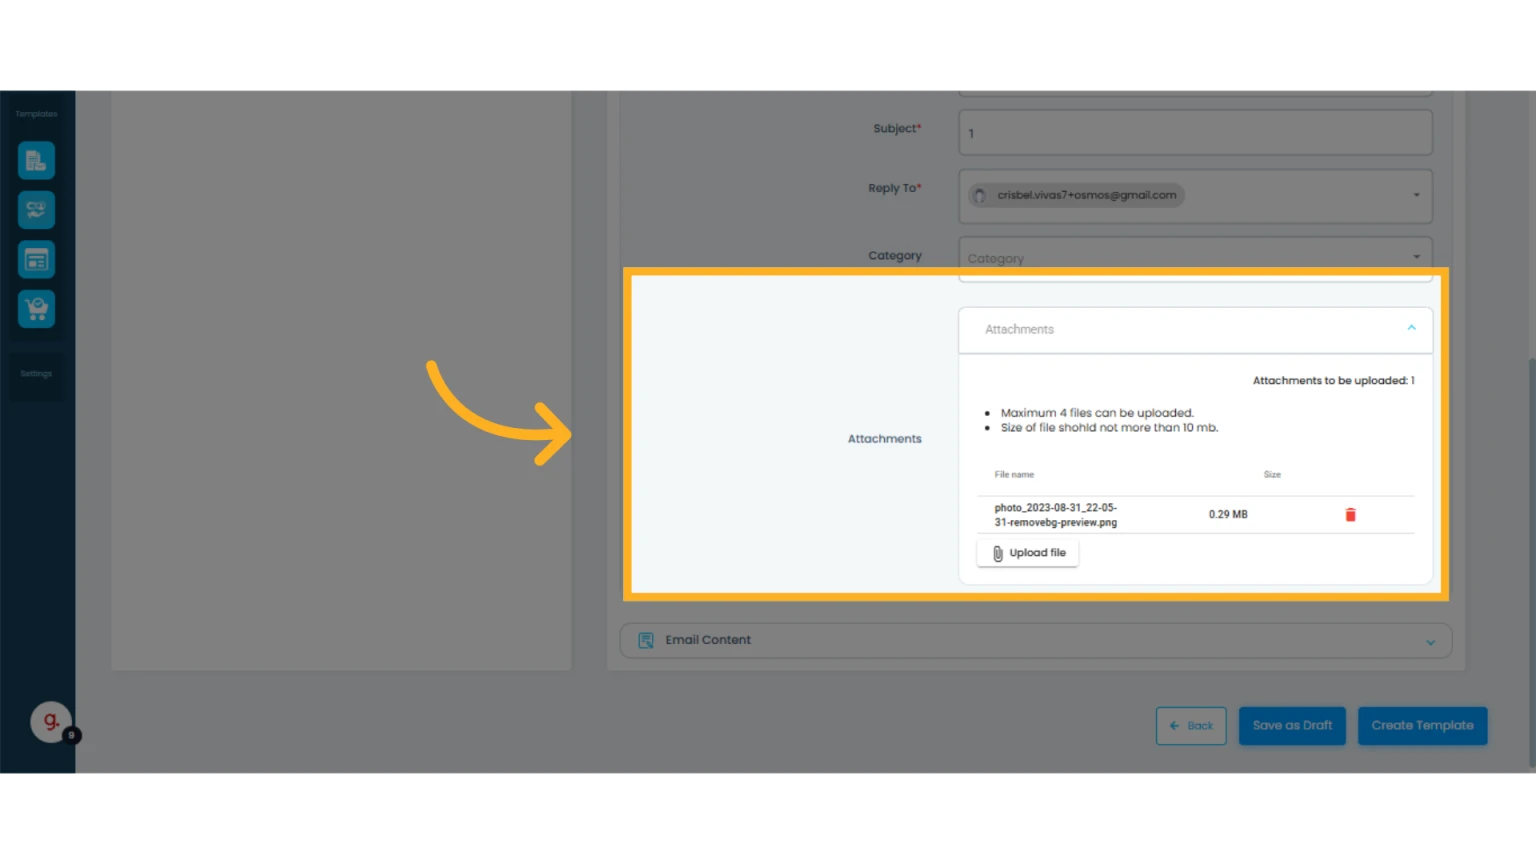Click 'Attachments to be uploaded: 1' text

pyautogui.click(x=1333, y=381)
